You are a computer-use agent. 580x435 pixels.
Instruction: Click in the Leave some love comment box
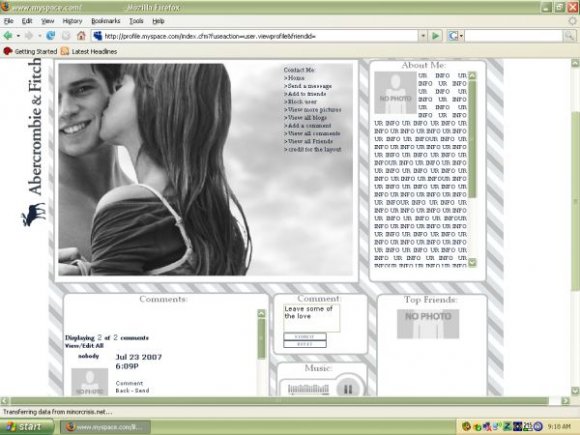(311, 317)
